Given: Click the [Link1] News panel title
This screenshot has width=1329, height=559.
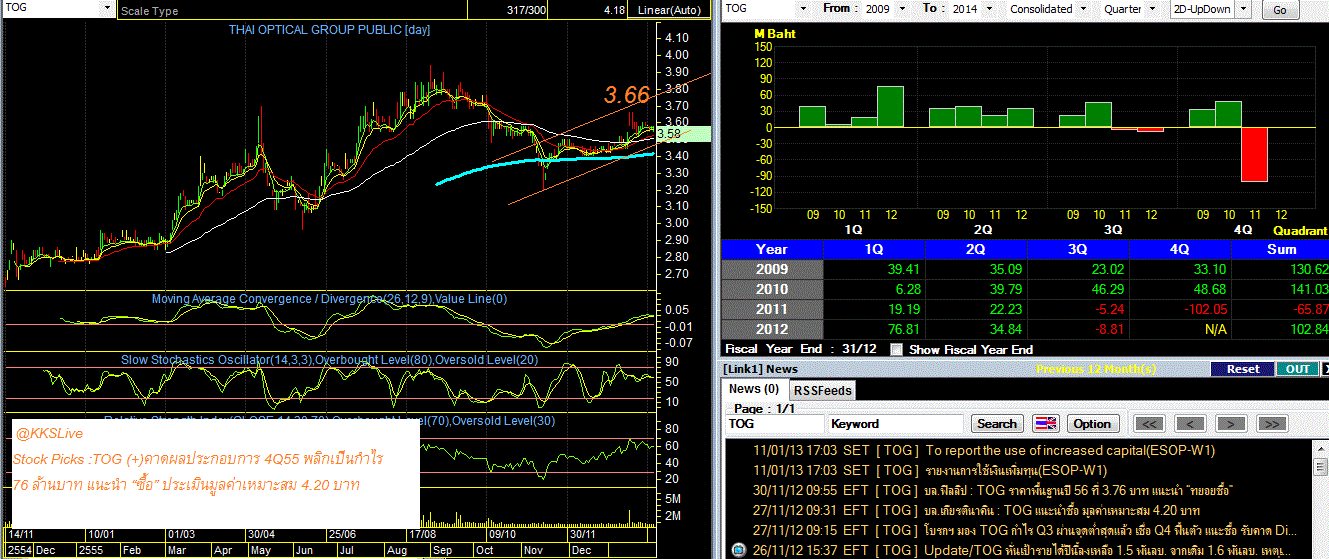Looking at the screenshot, I should point(761,369).
